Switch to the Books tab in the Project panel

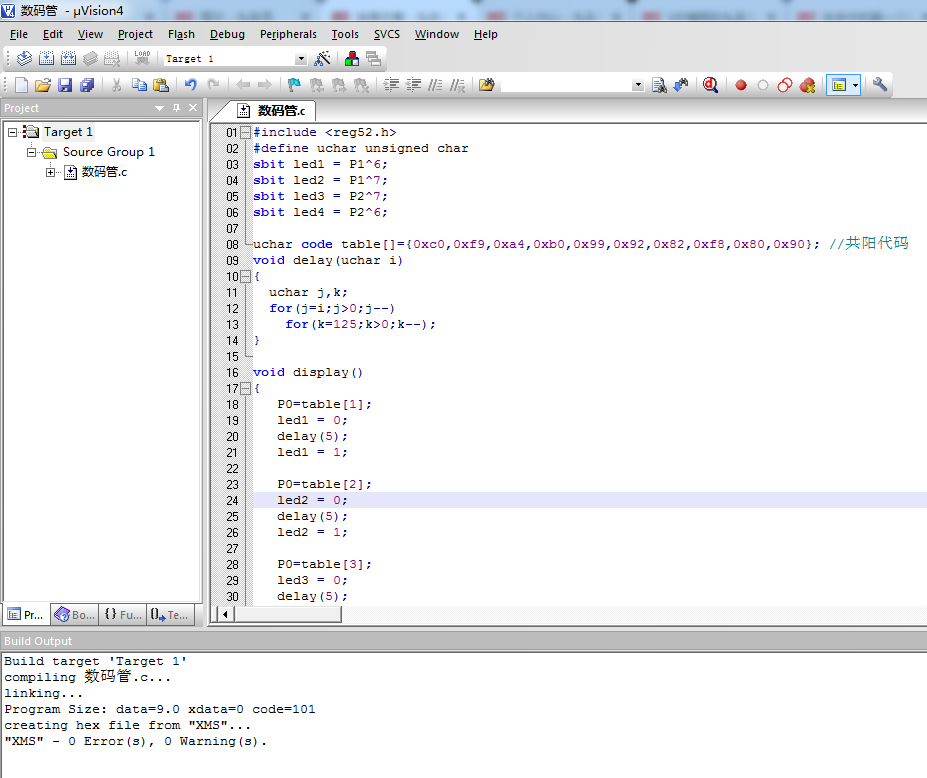click(76, 615)
